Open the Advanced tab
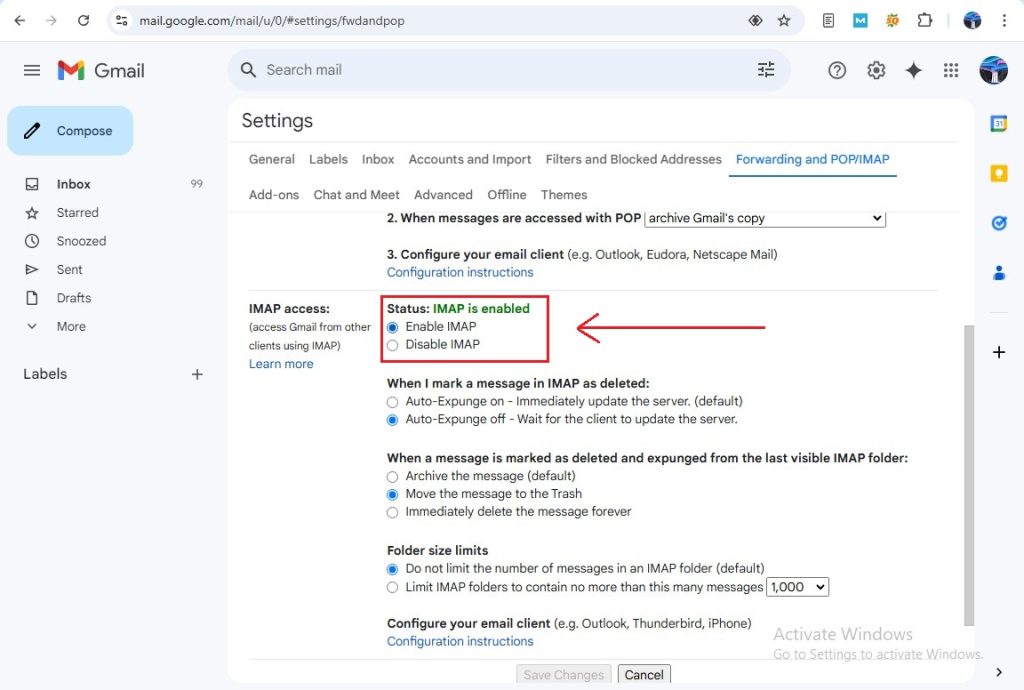This screenshot has height=690, width=1024. 443,195
